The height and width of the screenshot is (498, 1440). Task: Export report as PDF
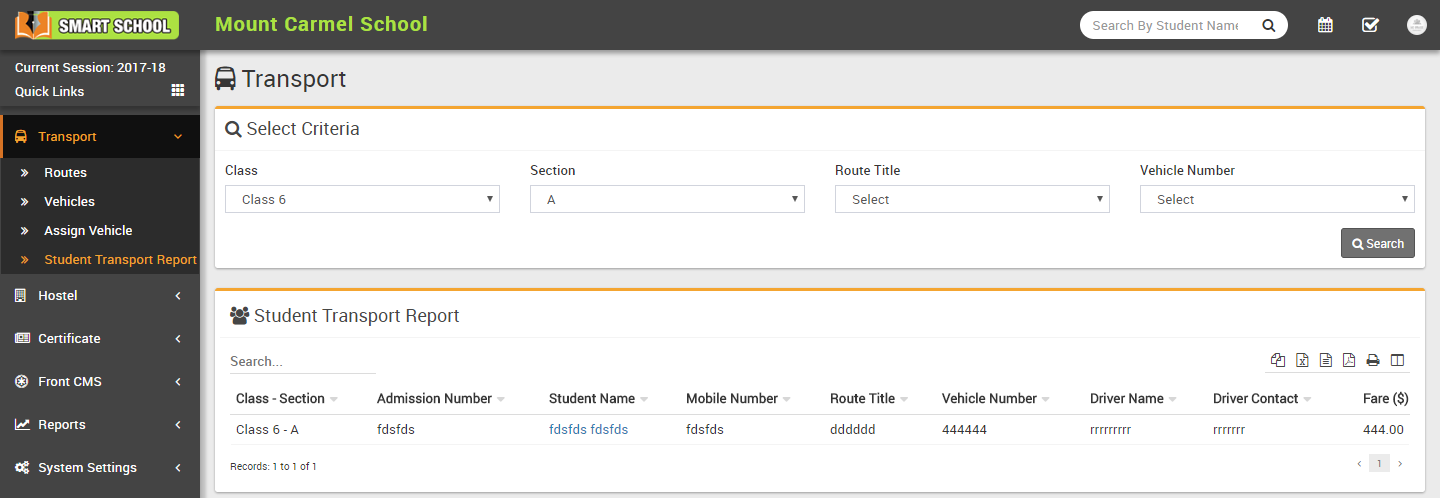1349,360
